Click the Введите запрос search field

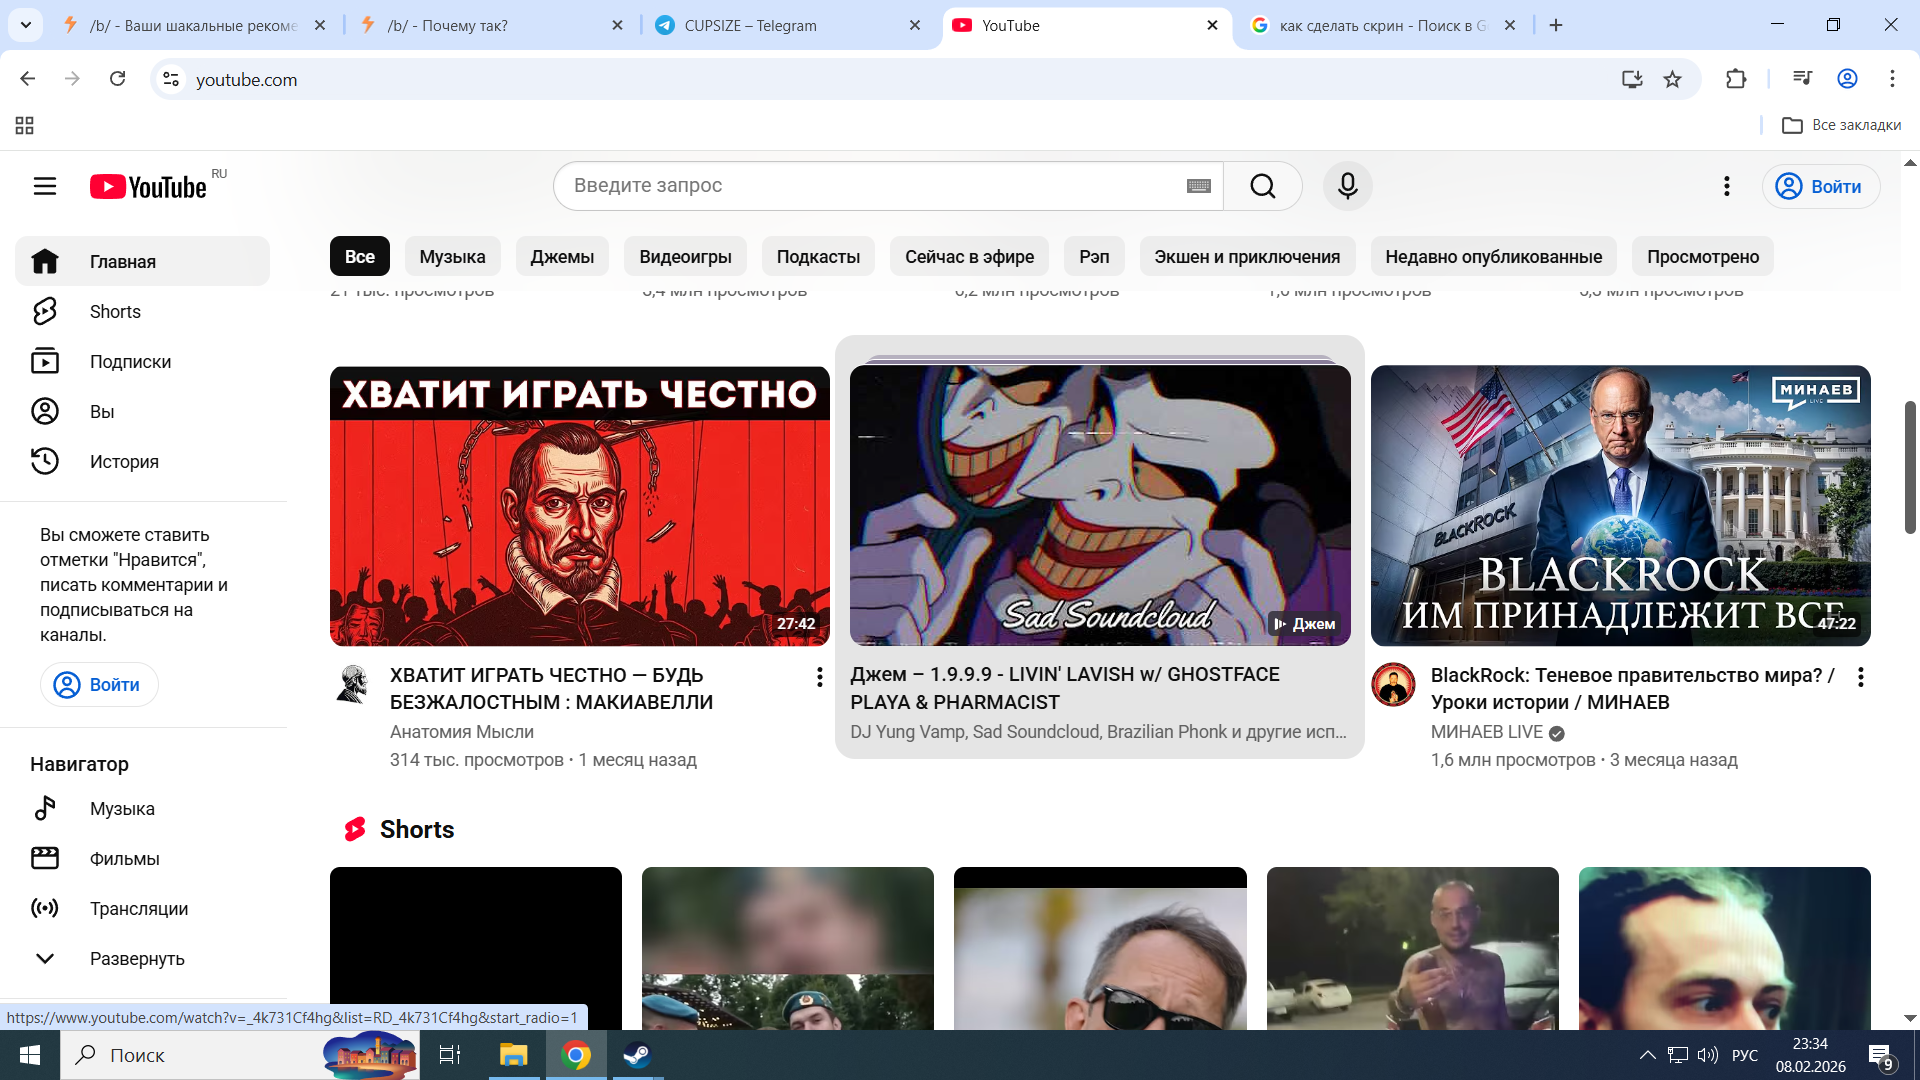pyautogui.click(x=870, y=186)
